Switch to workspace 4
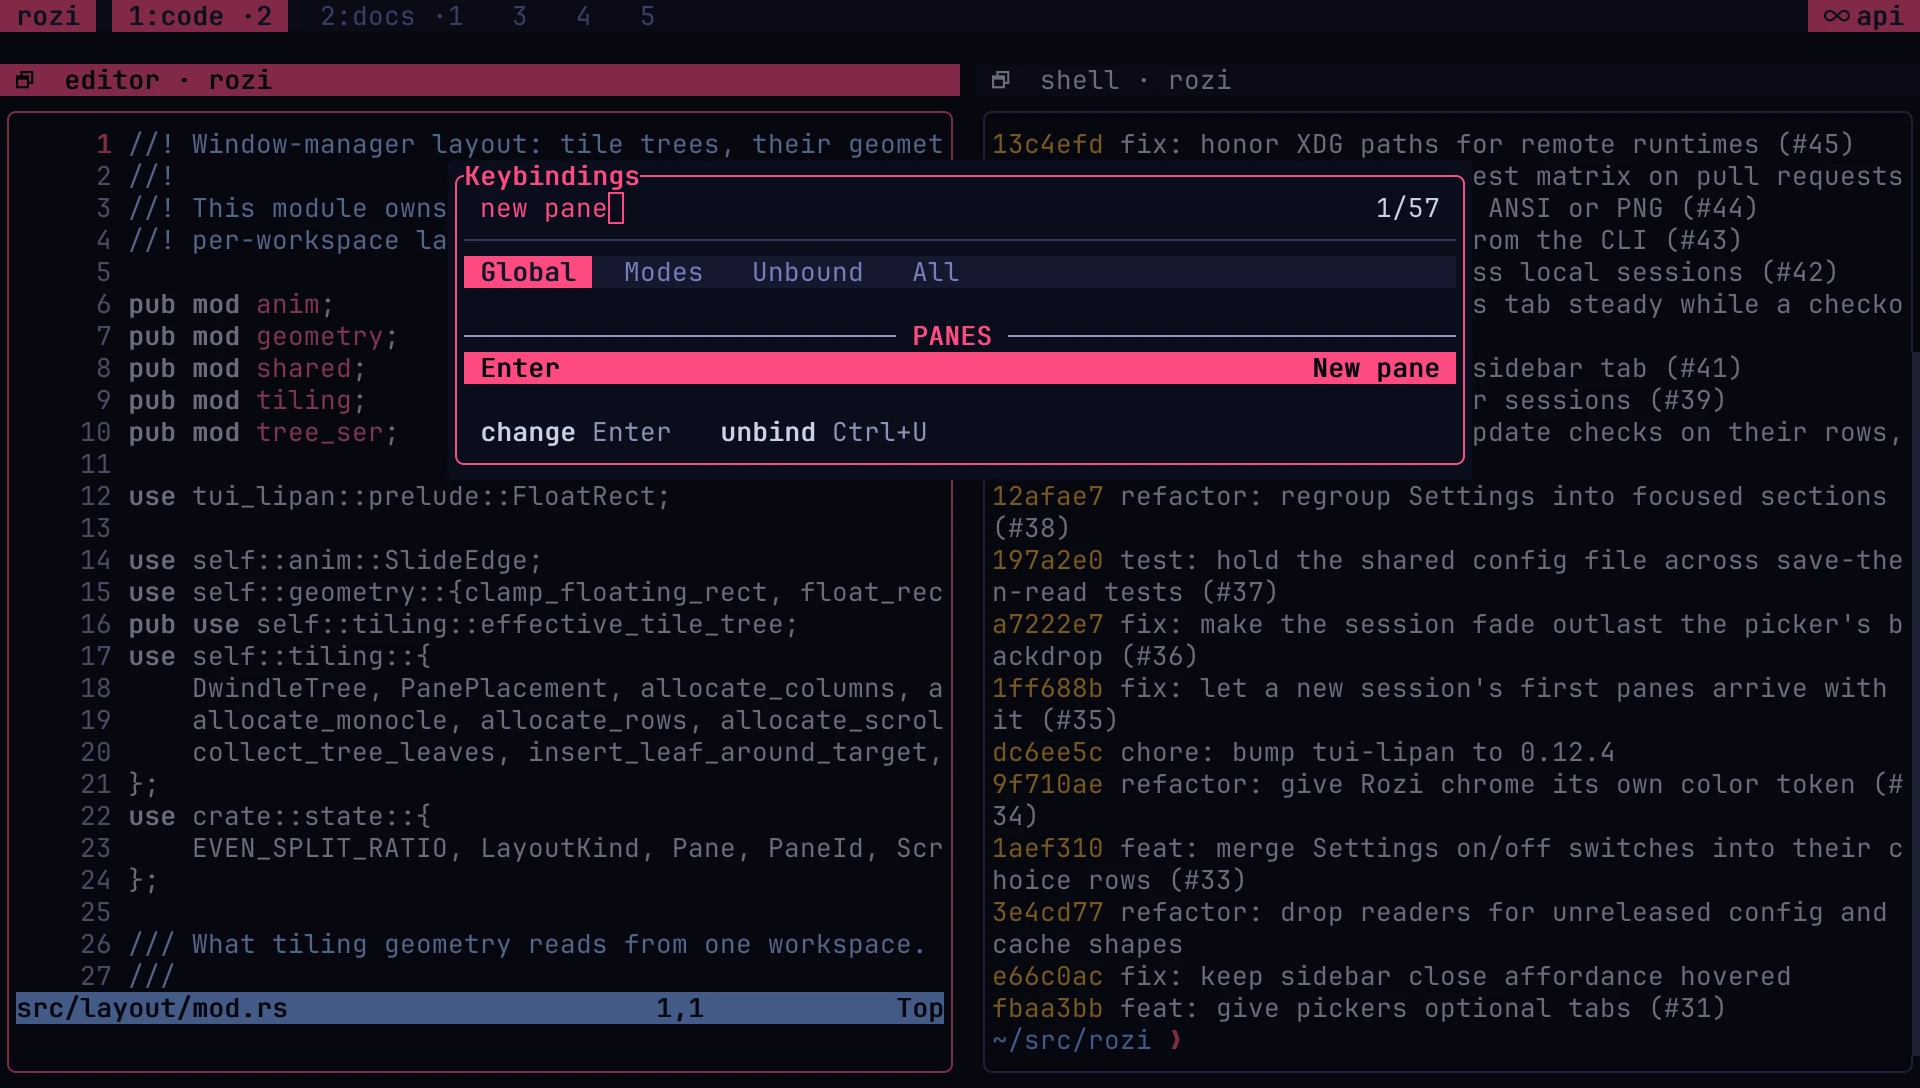 coord(583,16)
